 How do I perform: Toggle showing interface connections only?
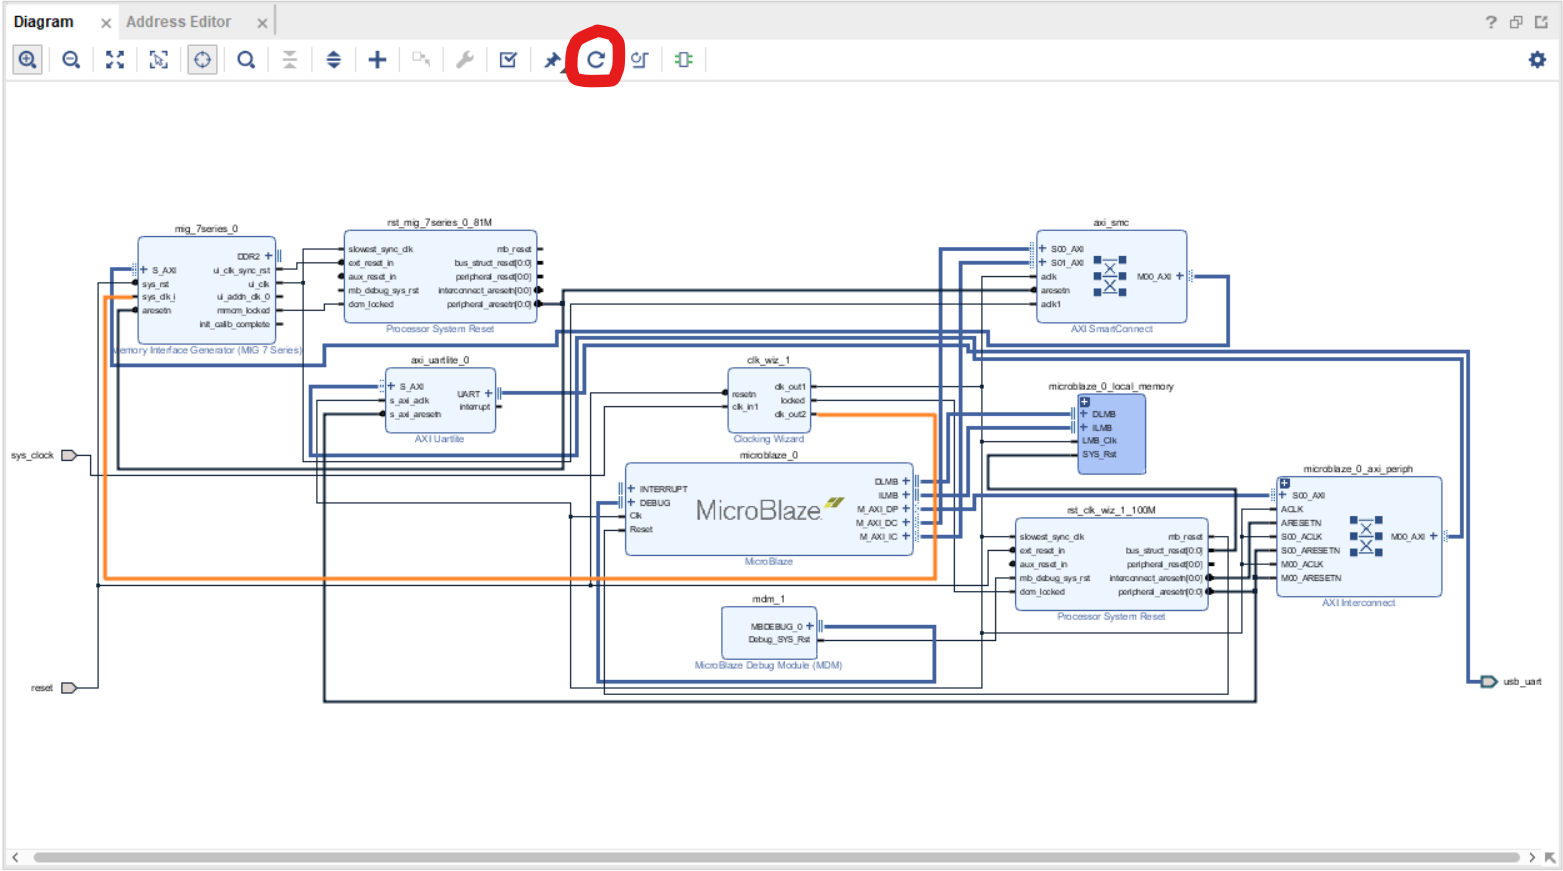coord(683,59)
